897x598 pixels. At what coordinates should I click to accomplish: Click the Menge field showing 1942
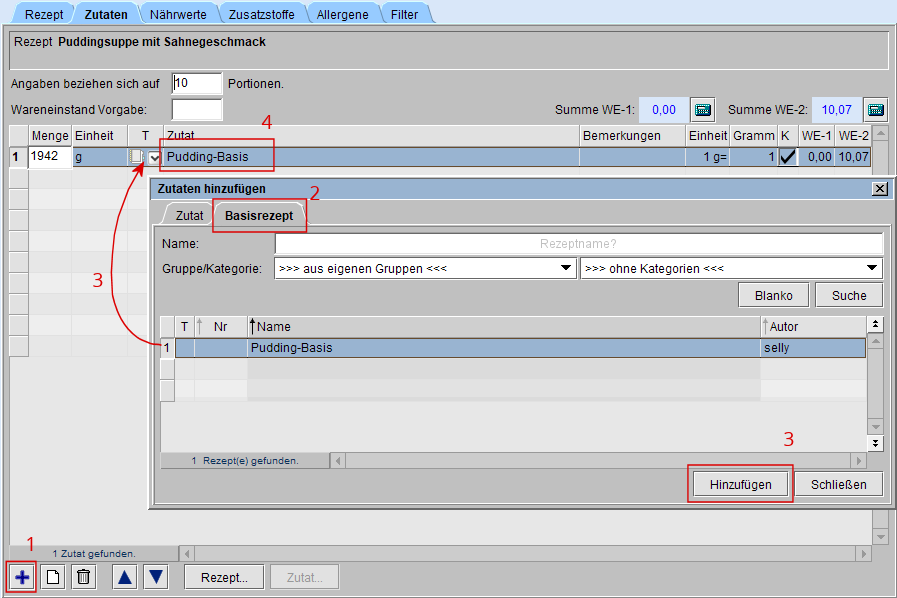[x=50, y=156]
